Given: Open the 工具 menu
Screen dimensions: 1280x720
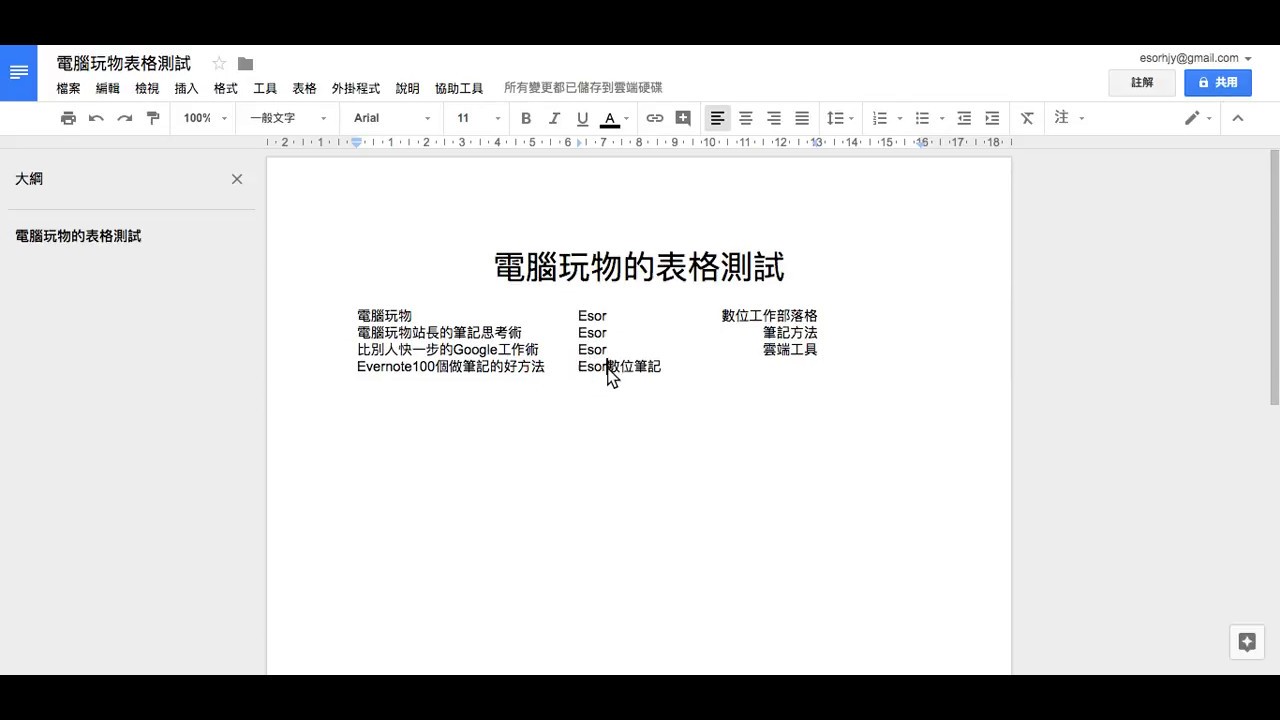Looking at the screenshot, I should 265,89.
